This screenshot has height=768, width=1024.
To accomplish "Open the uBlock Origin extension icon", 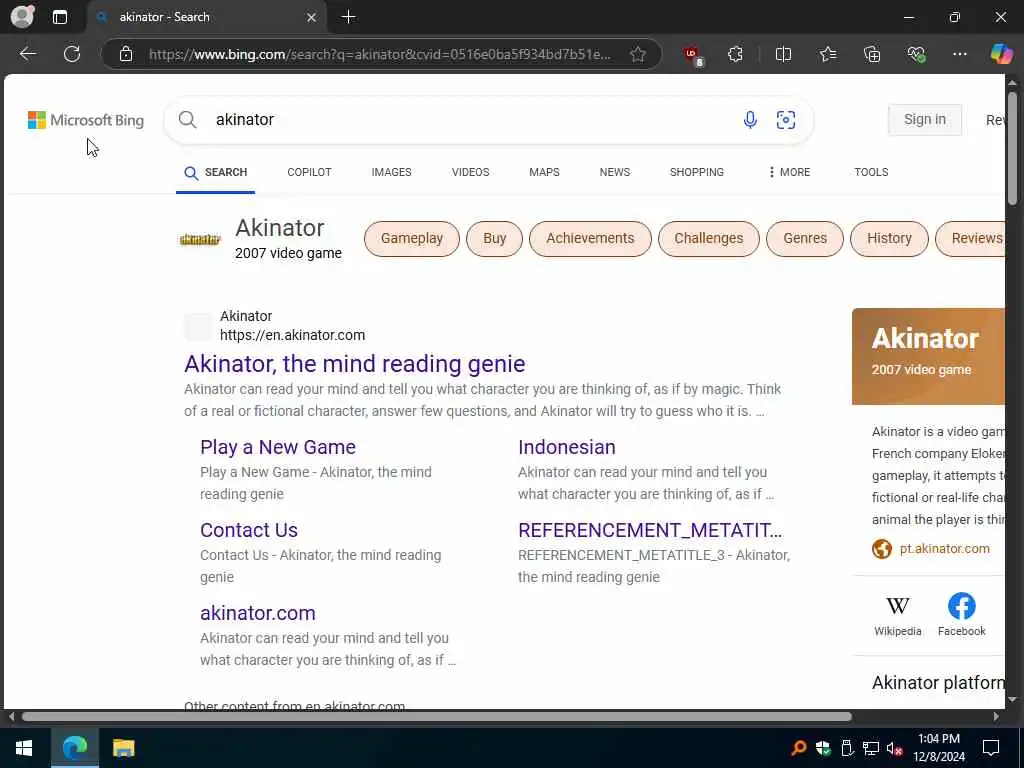I will click(692, 55).
